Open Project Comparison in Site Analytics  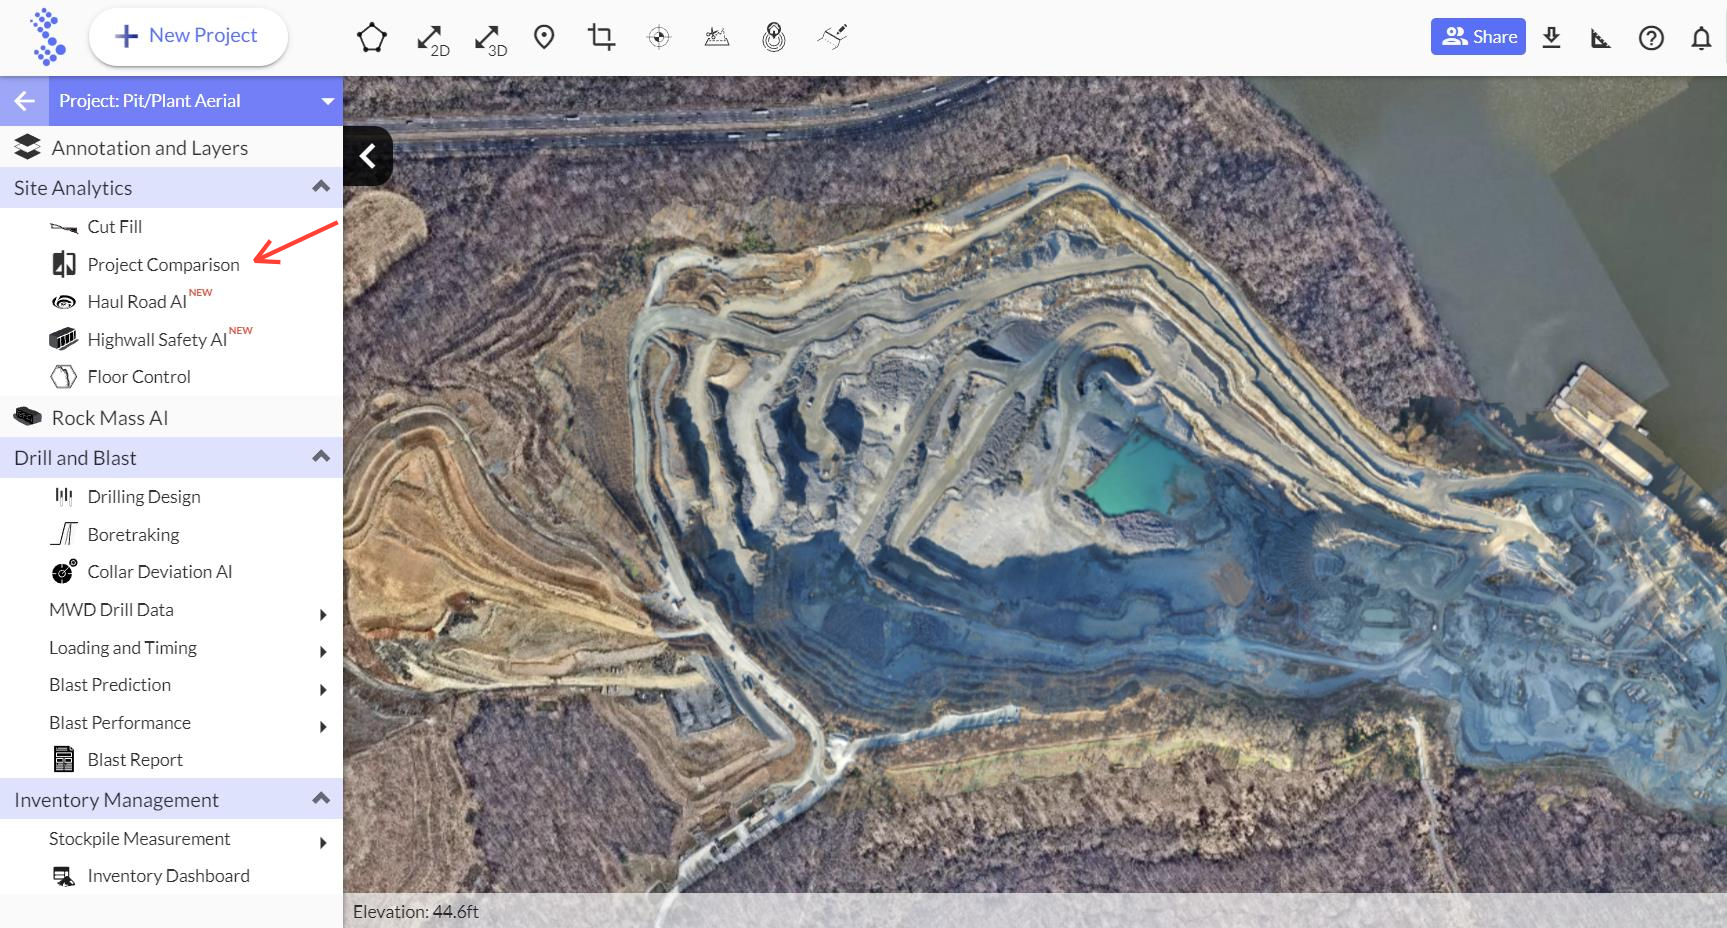click(x=163, y=265)
